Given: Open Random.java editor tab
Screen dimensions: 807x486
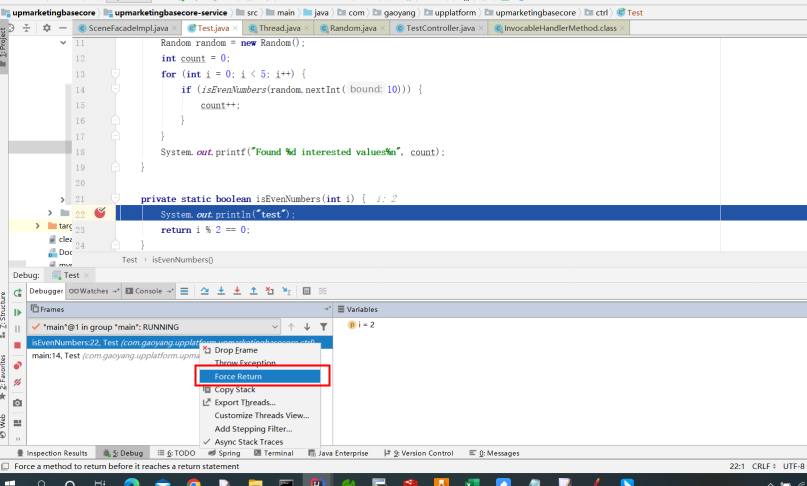Looking at the screenshot, I should [x=353, y=28].
